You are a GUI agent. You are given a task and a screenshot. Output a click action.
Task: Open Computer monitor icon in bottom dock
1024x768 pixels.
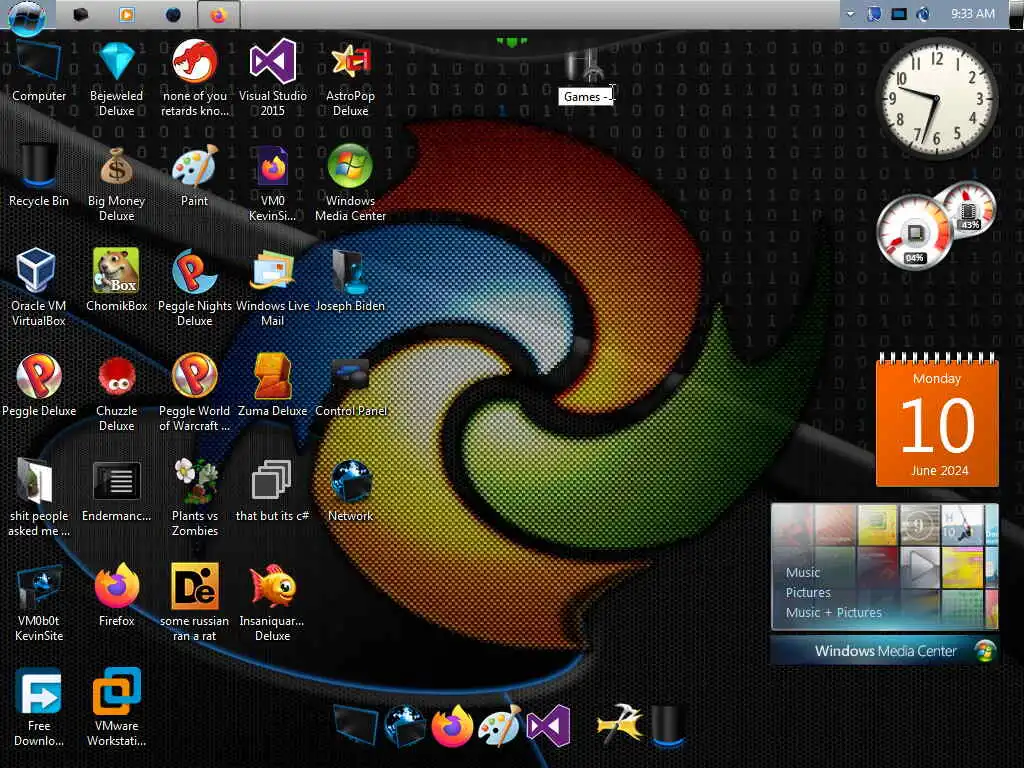click(x=356, y=725)
